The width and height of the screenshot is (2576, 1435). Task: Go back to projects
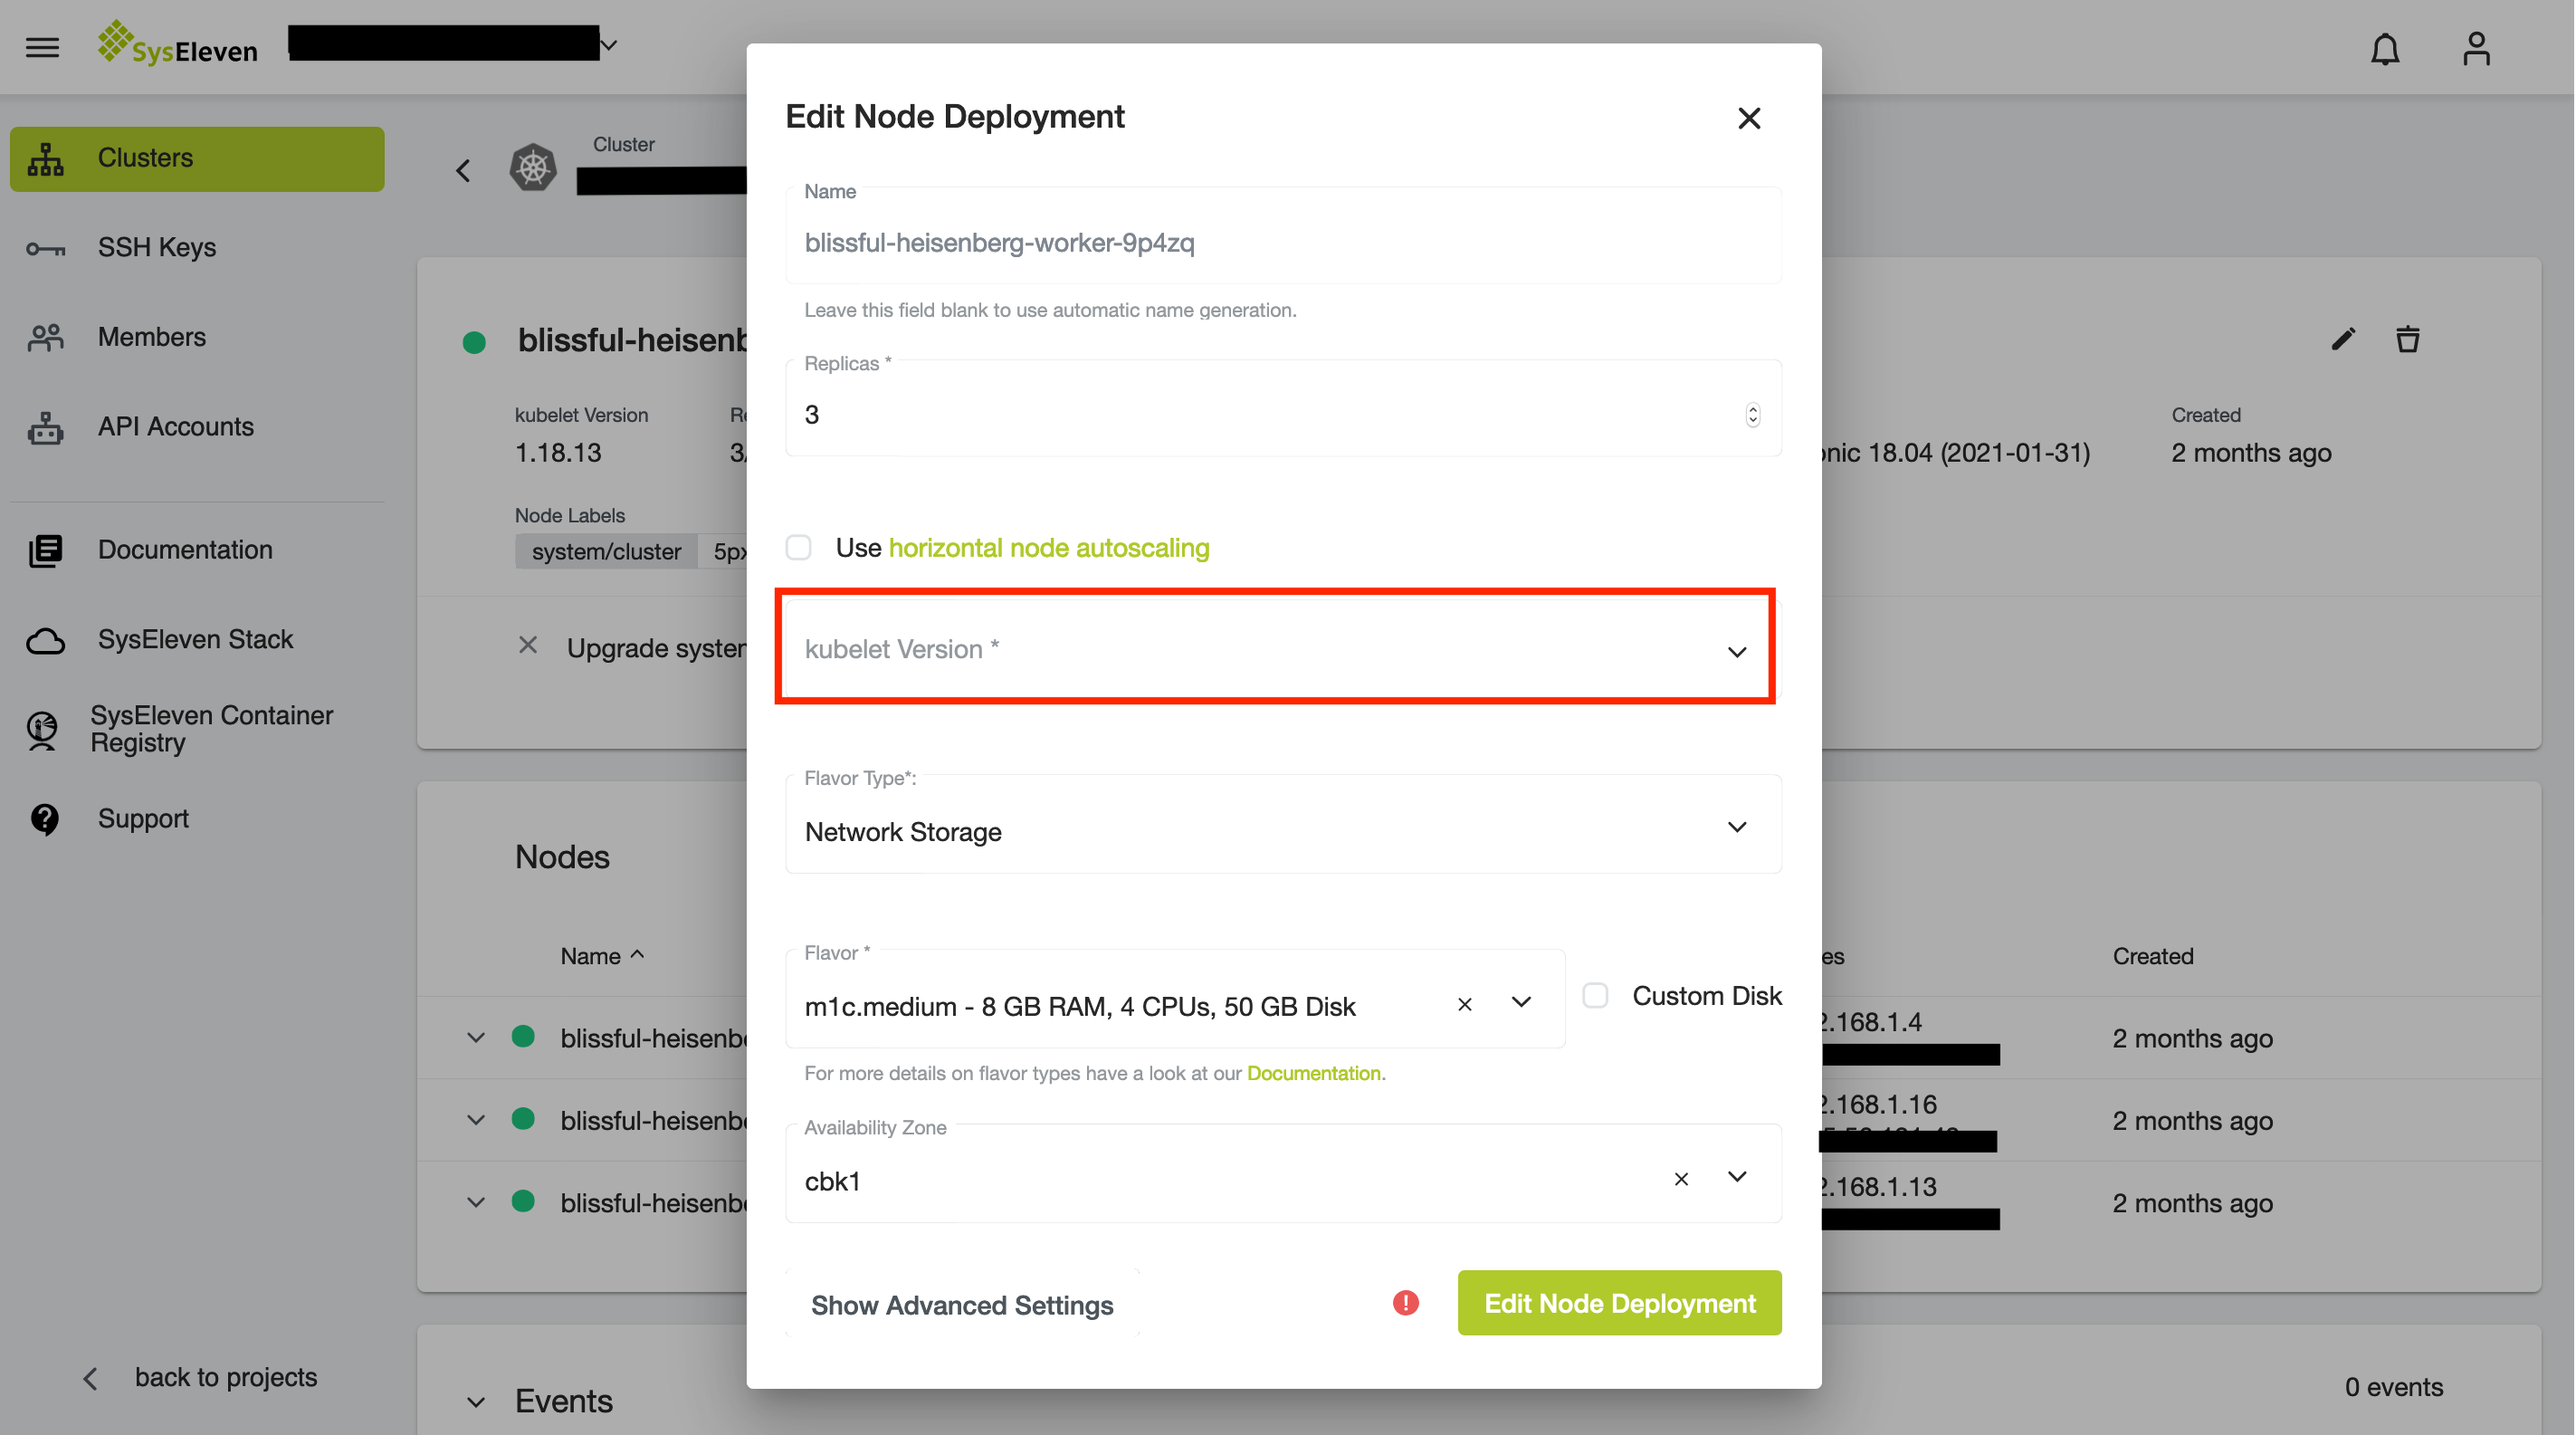(198, 1377)
